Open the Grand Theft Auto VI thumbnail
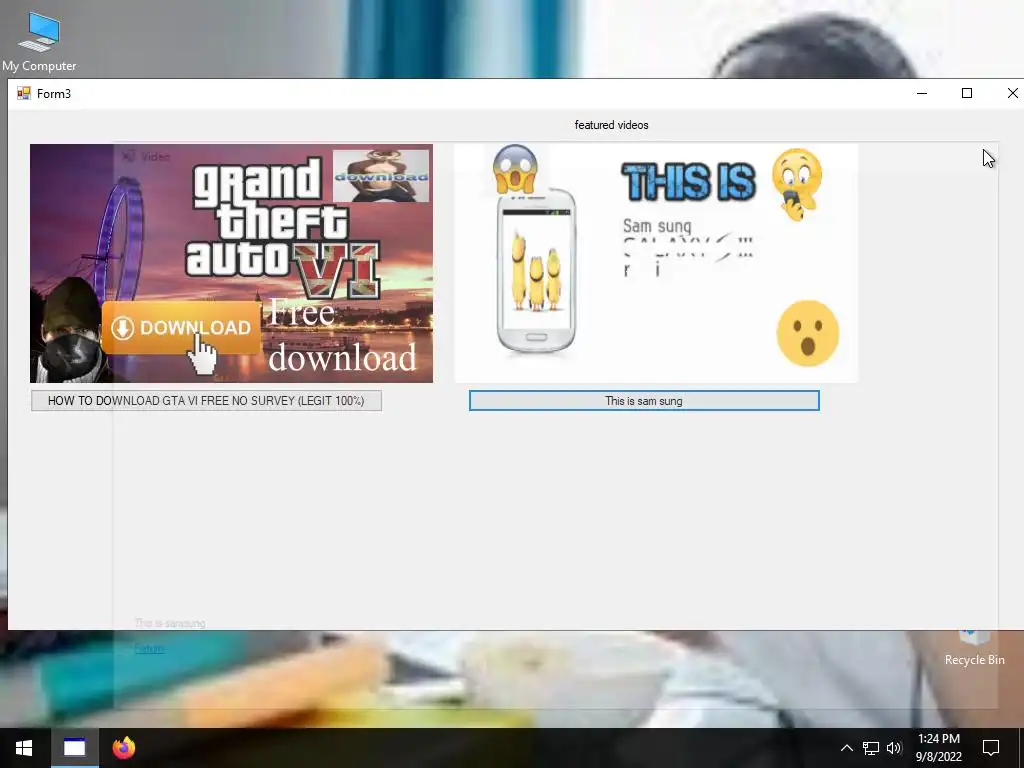Image resolution: width=1024 pixels, height=768 pixels. pyautogui.click(x=231, y=263)
